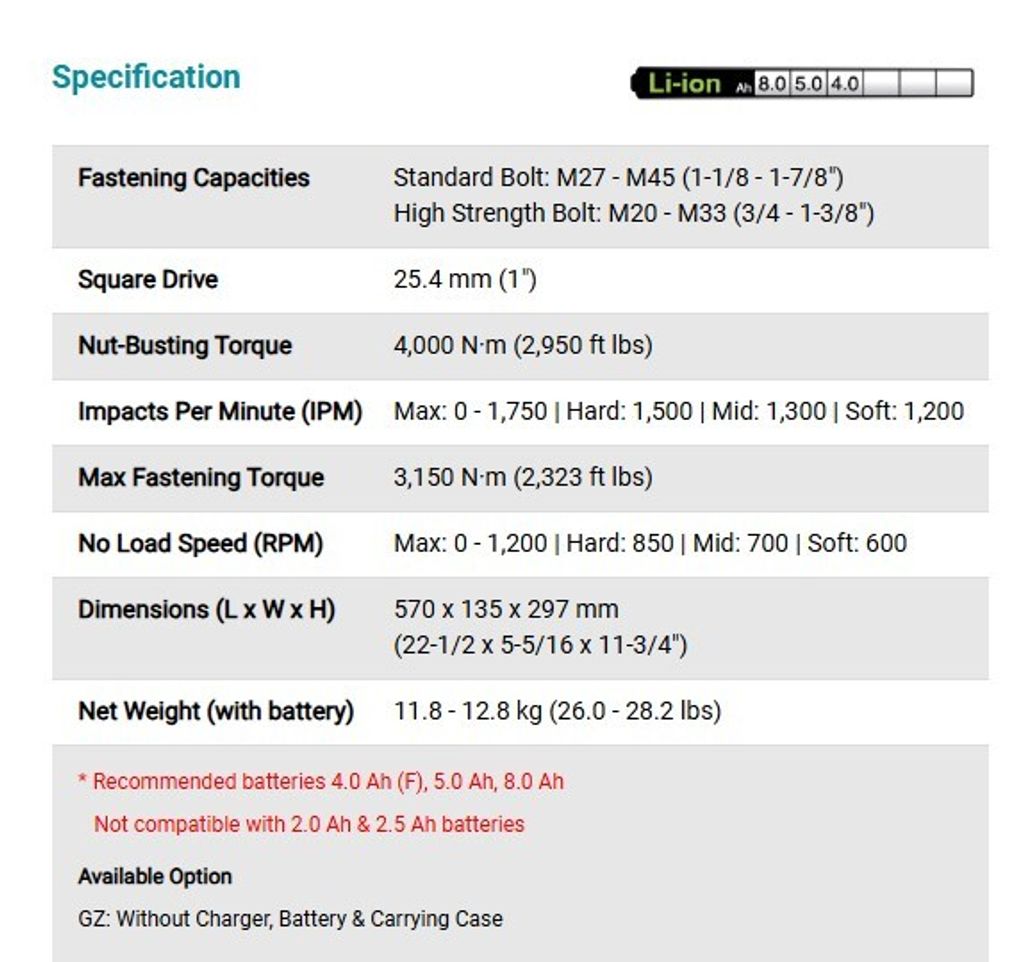Viewport: 1024px width, 962px height.
Task: Click the Net Weight (with battery) label
Action: pos(216,711)
